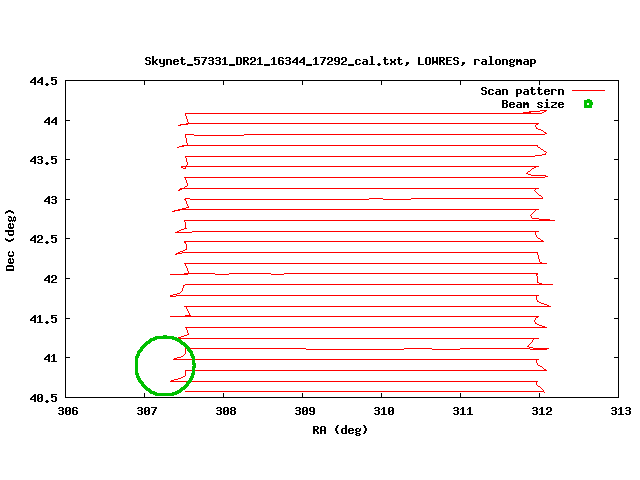The image size is (640, 480).
Task: Click the green beam size legend marker
Action: (x=588, y=104)
